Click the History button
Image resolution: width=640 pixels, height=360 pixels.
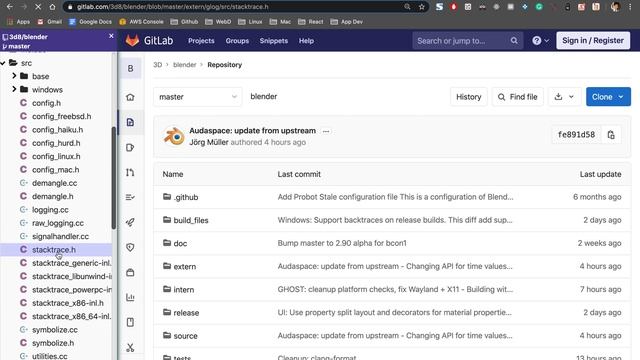pyautogui.click(x=469, y=97)
